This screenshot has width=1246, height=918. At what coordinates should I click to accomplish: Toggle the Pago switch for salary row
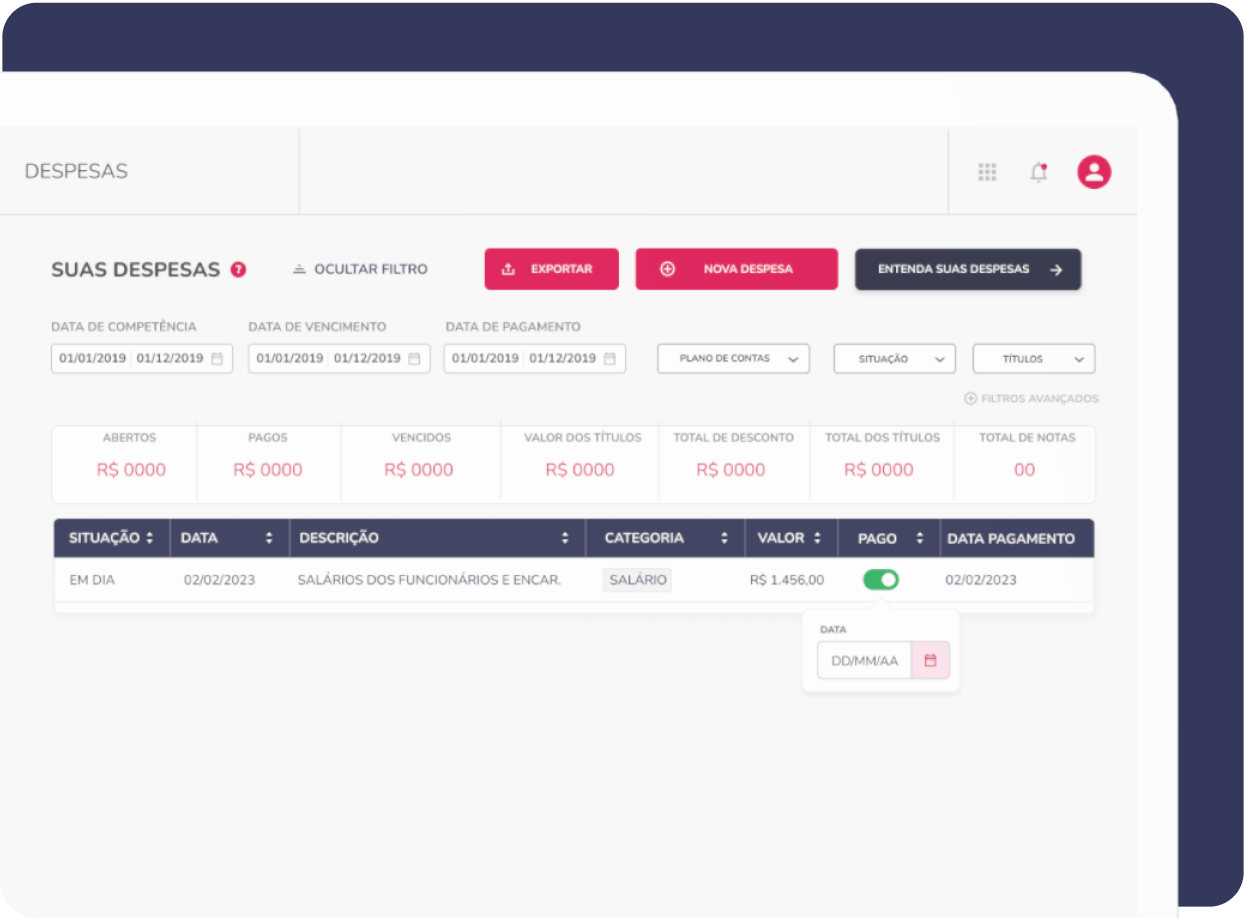(881, 579)
